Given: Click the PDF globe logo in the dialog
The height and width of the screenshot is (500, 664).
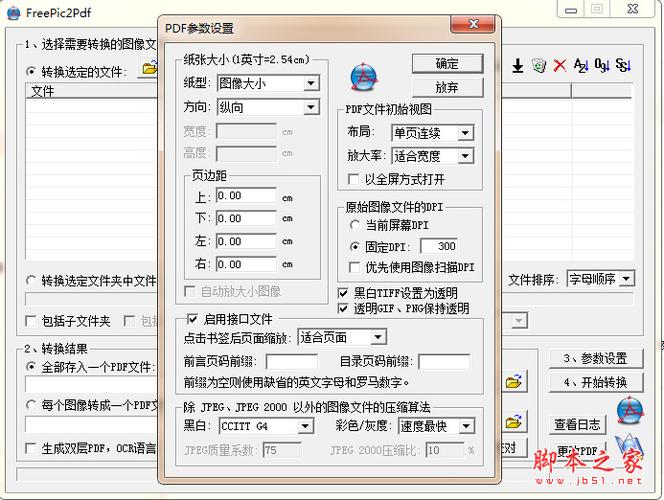Looking at the screenshot, I should [x=364, y=77].
